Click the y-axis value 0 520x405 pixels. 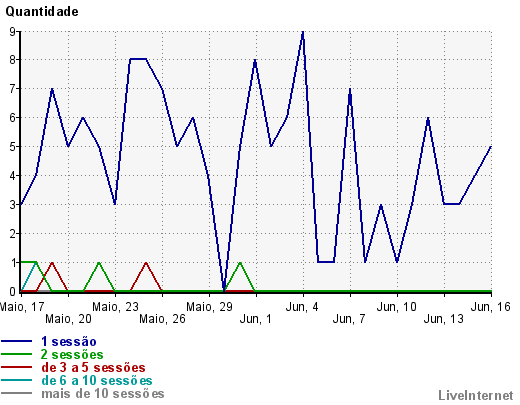pyautogui.click(x=13, y=292)
